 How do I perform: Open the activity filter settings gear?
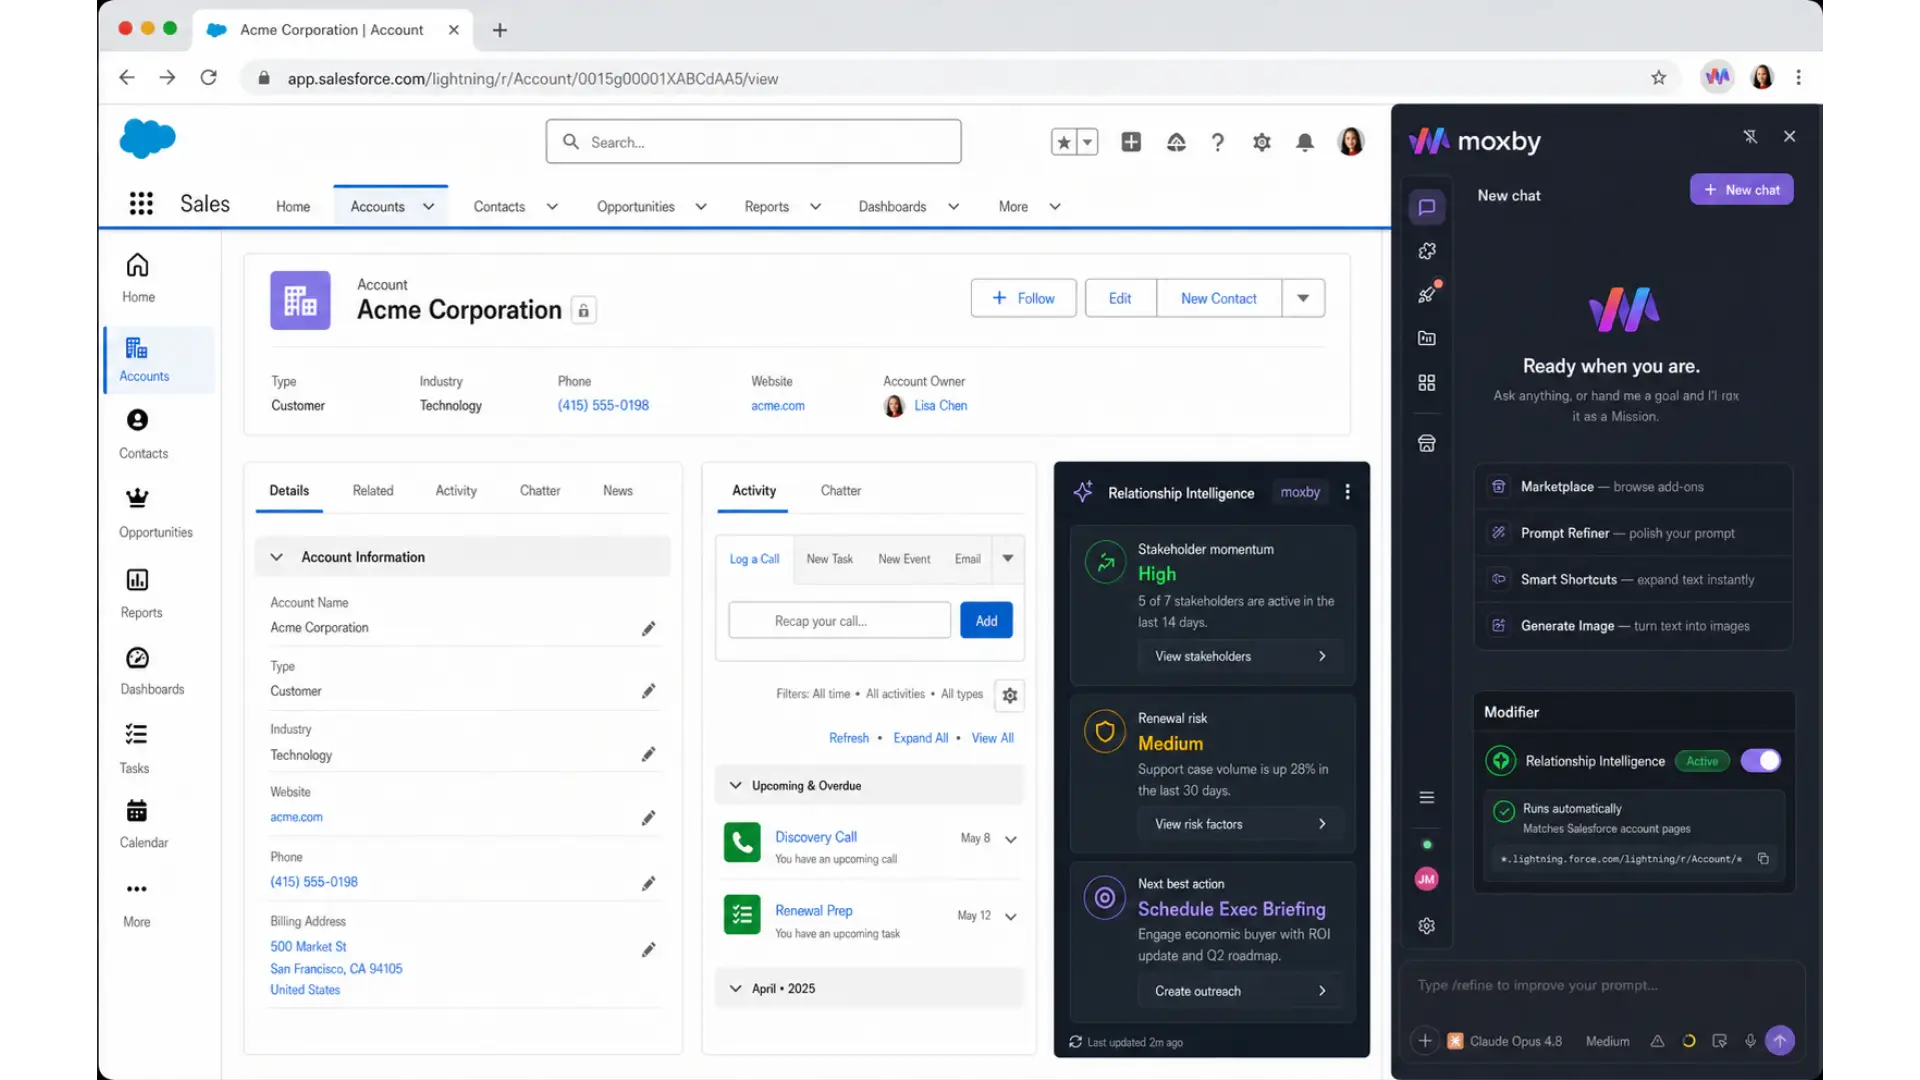[1010, 695]
